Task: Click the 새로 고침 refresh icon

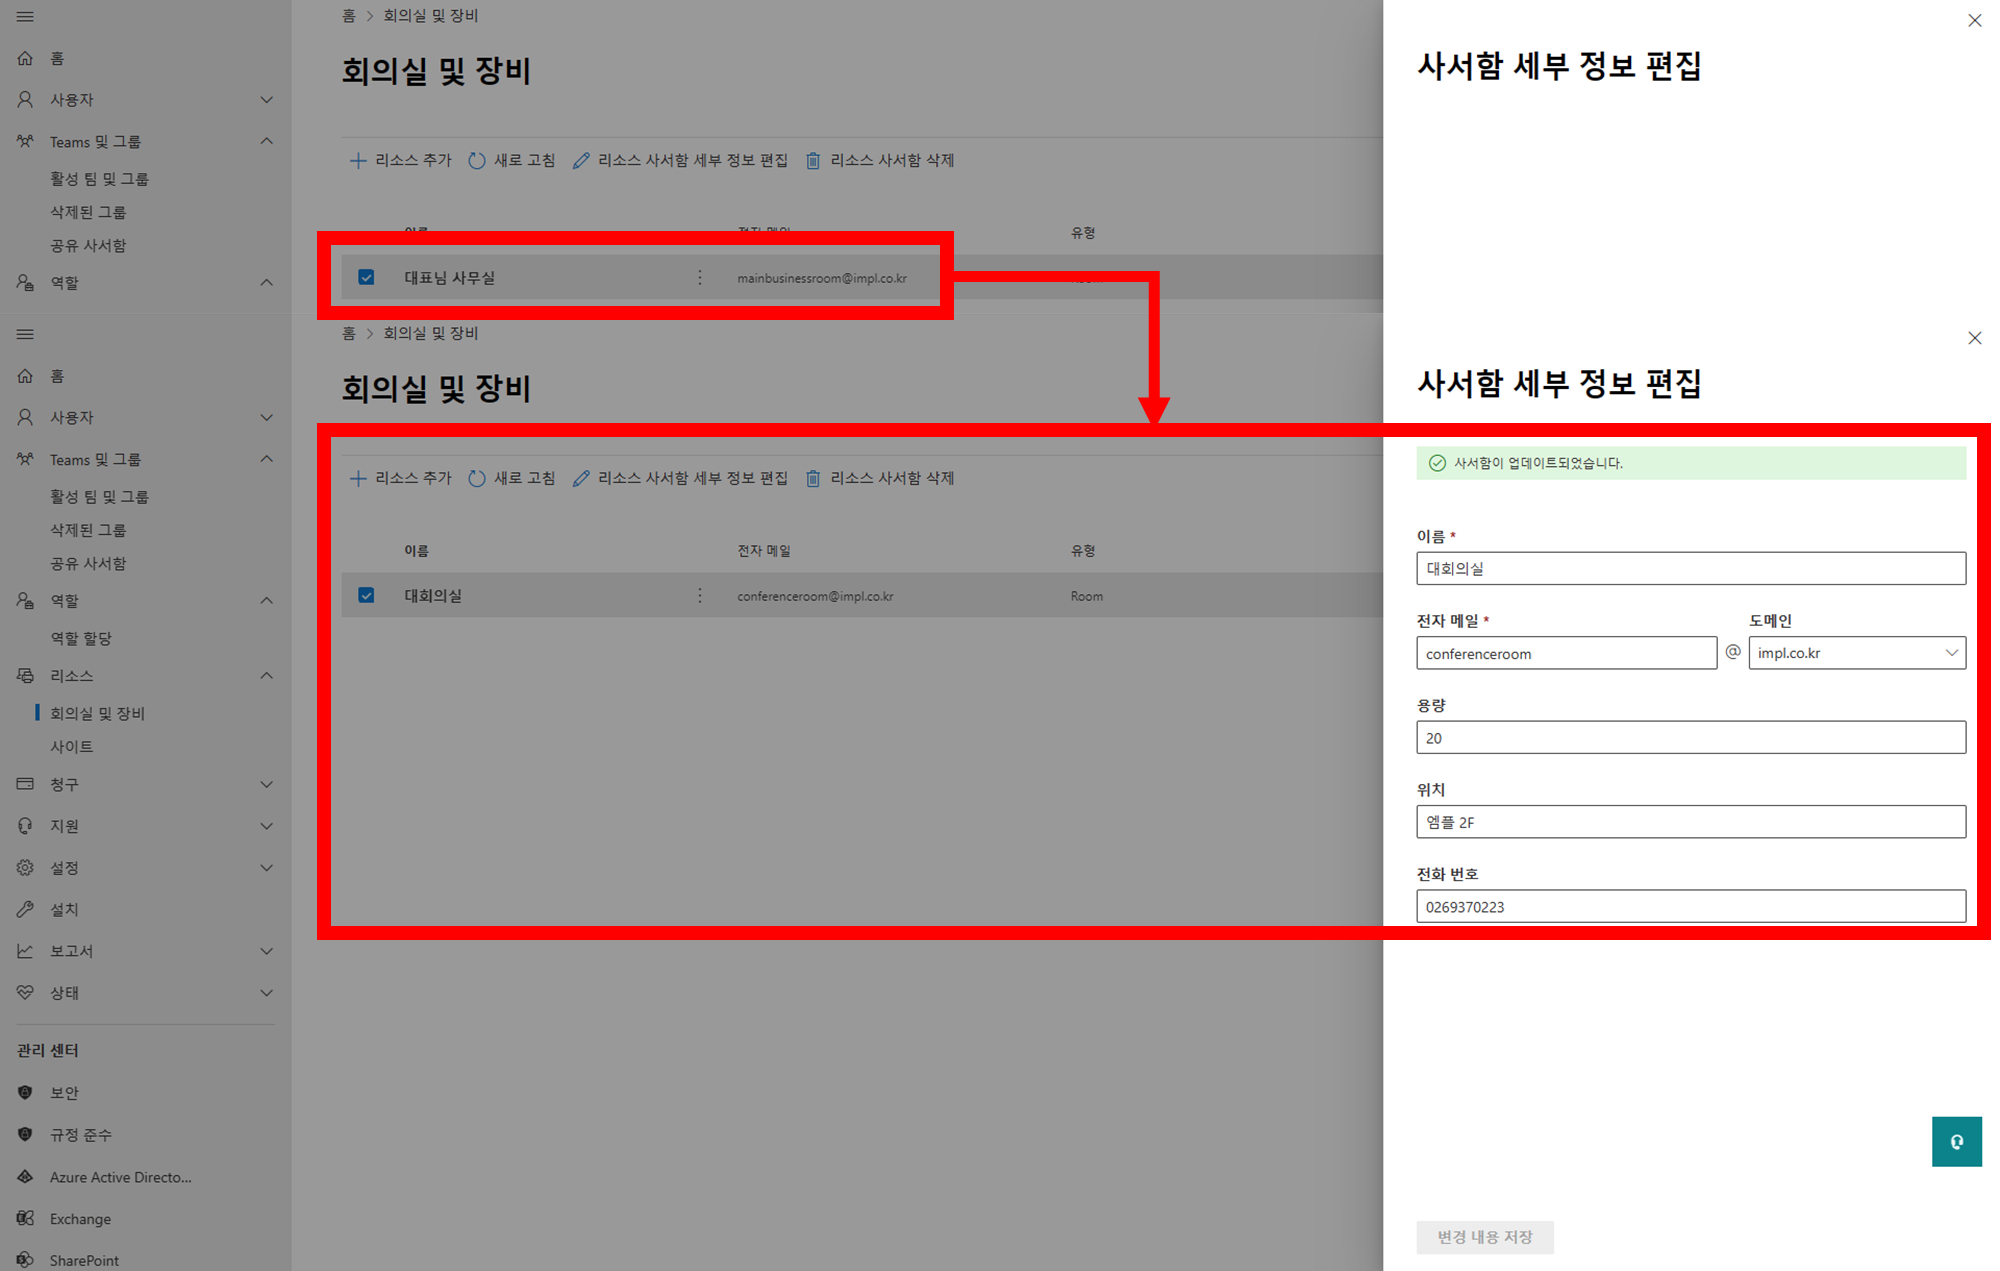Action: point(477,478)
